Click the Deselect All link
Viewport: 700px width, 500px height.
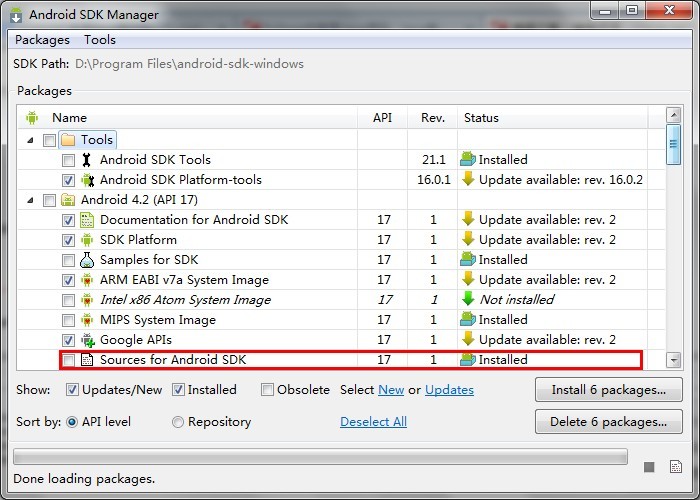tap(373, 422)
